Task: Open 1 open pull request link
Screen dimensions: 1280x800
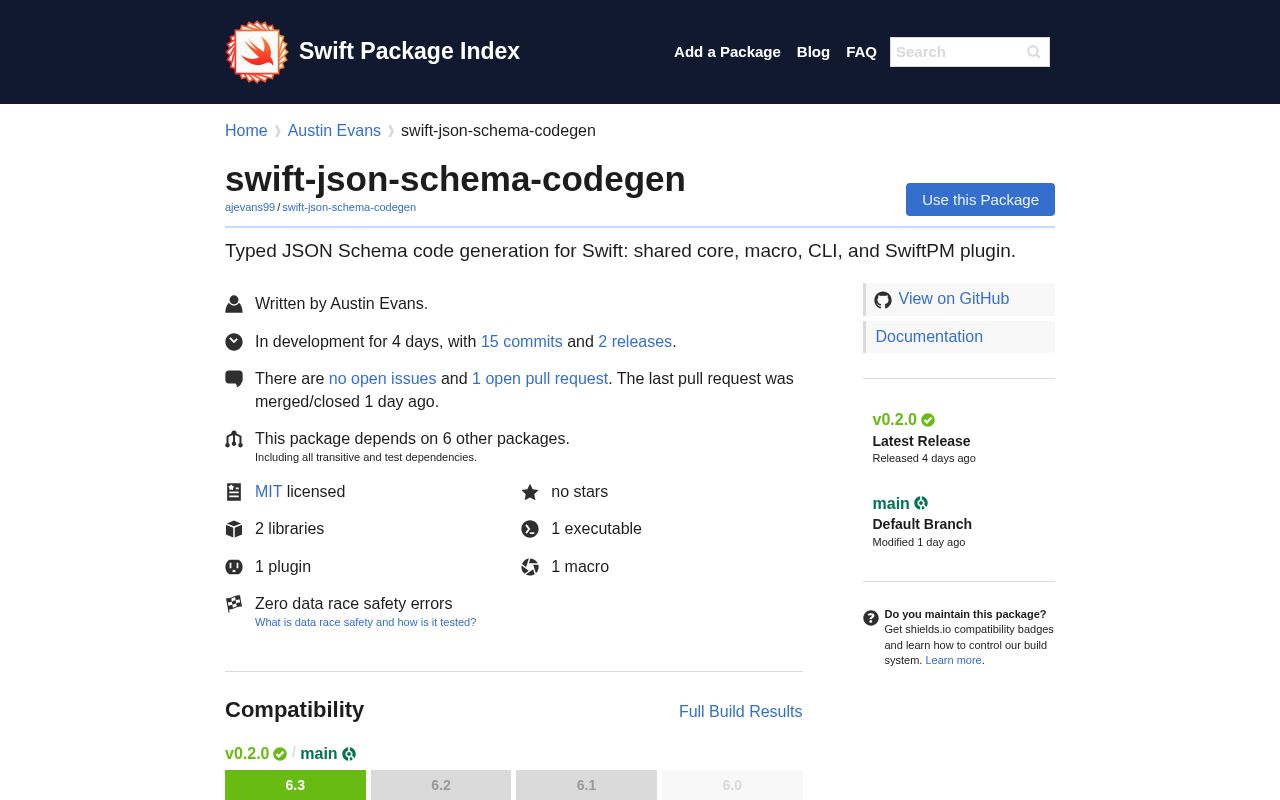Action: [540, 379]
